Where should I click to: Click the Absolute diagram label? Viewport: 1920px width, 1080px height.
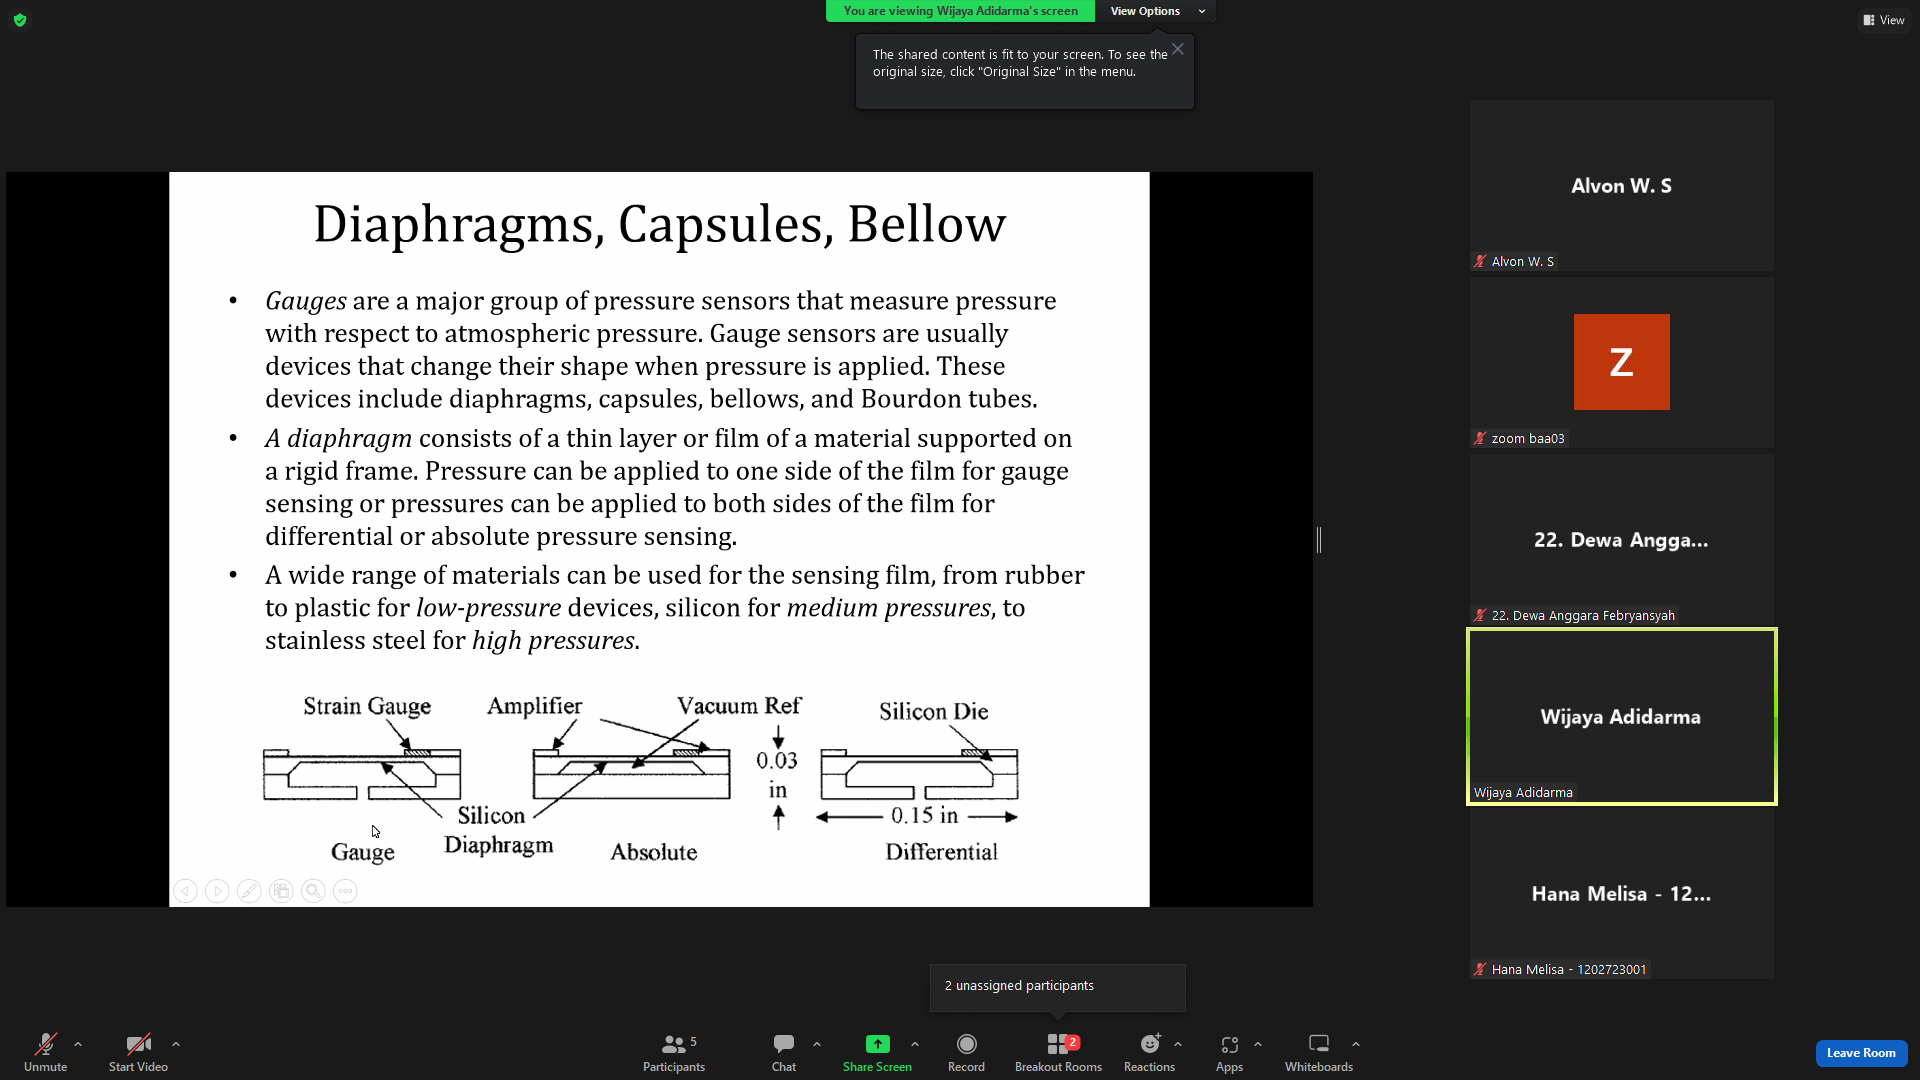click(x=654, y=852)
